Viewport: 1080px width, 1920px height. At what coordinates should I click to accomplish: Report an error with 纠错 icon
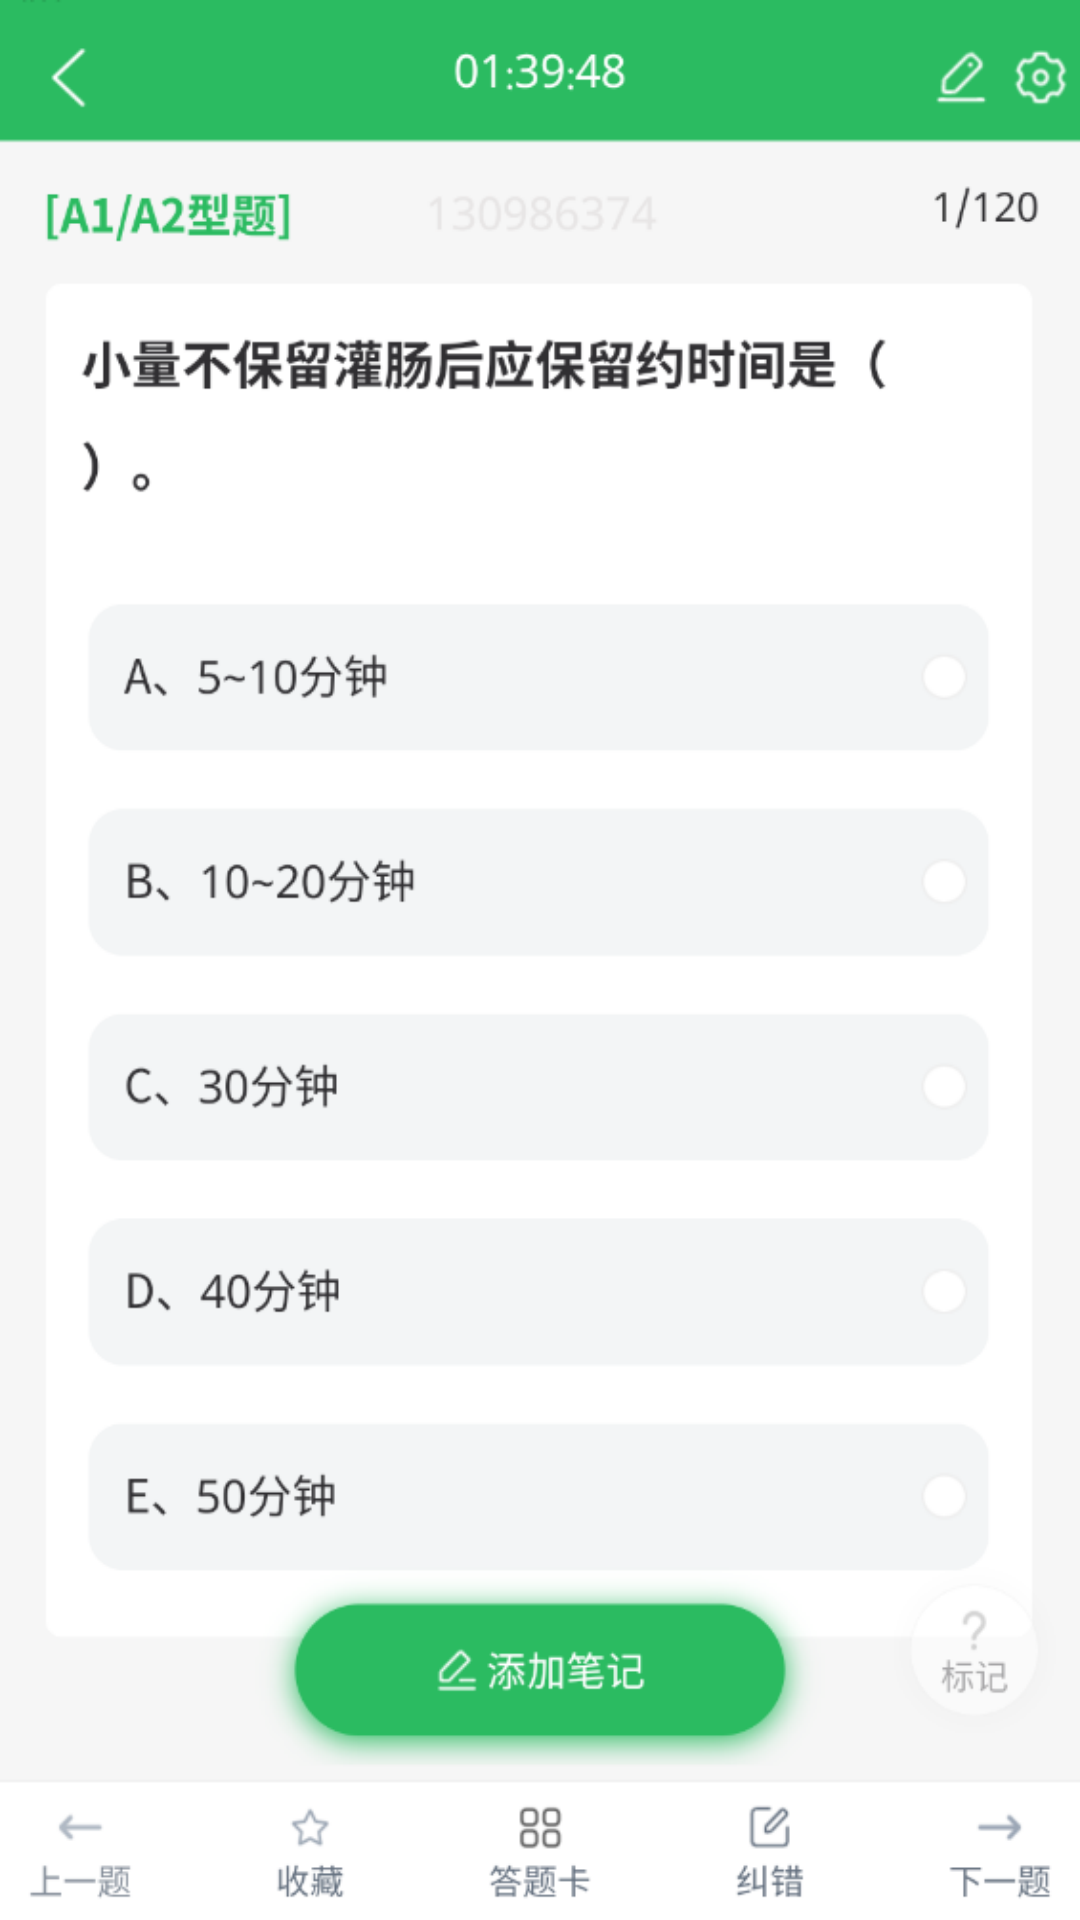click(x=770, y=1827)
